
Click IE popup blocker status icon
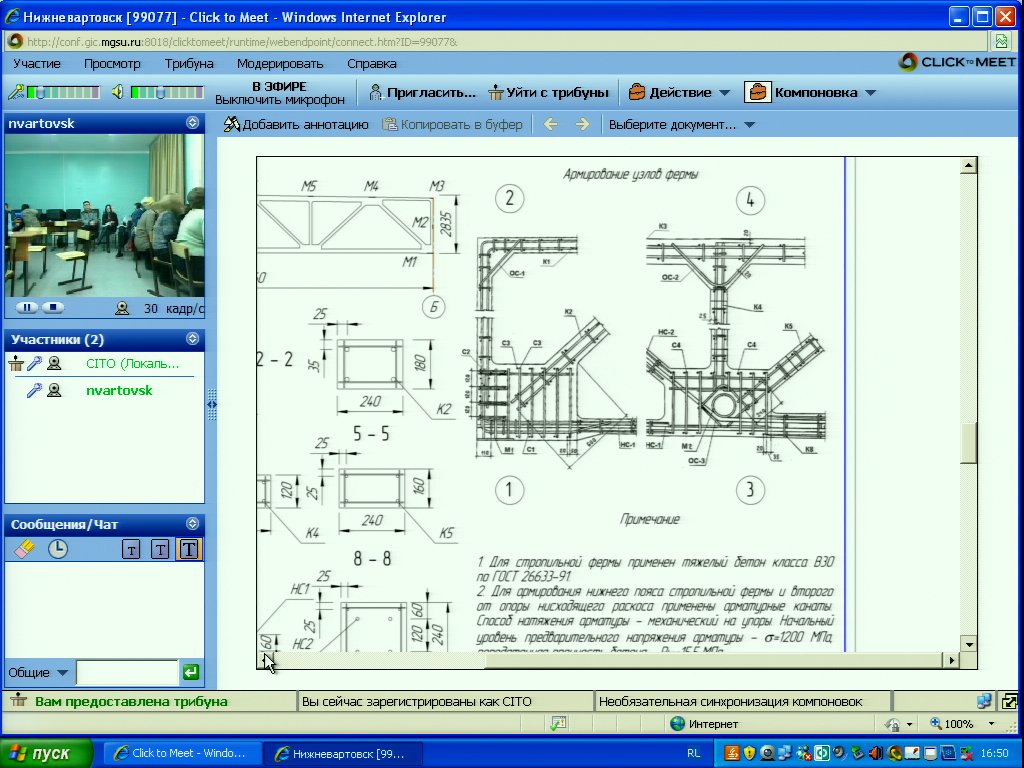558,724
